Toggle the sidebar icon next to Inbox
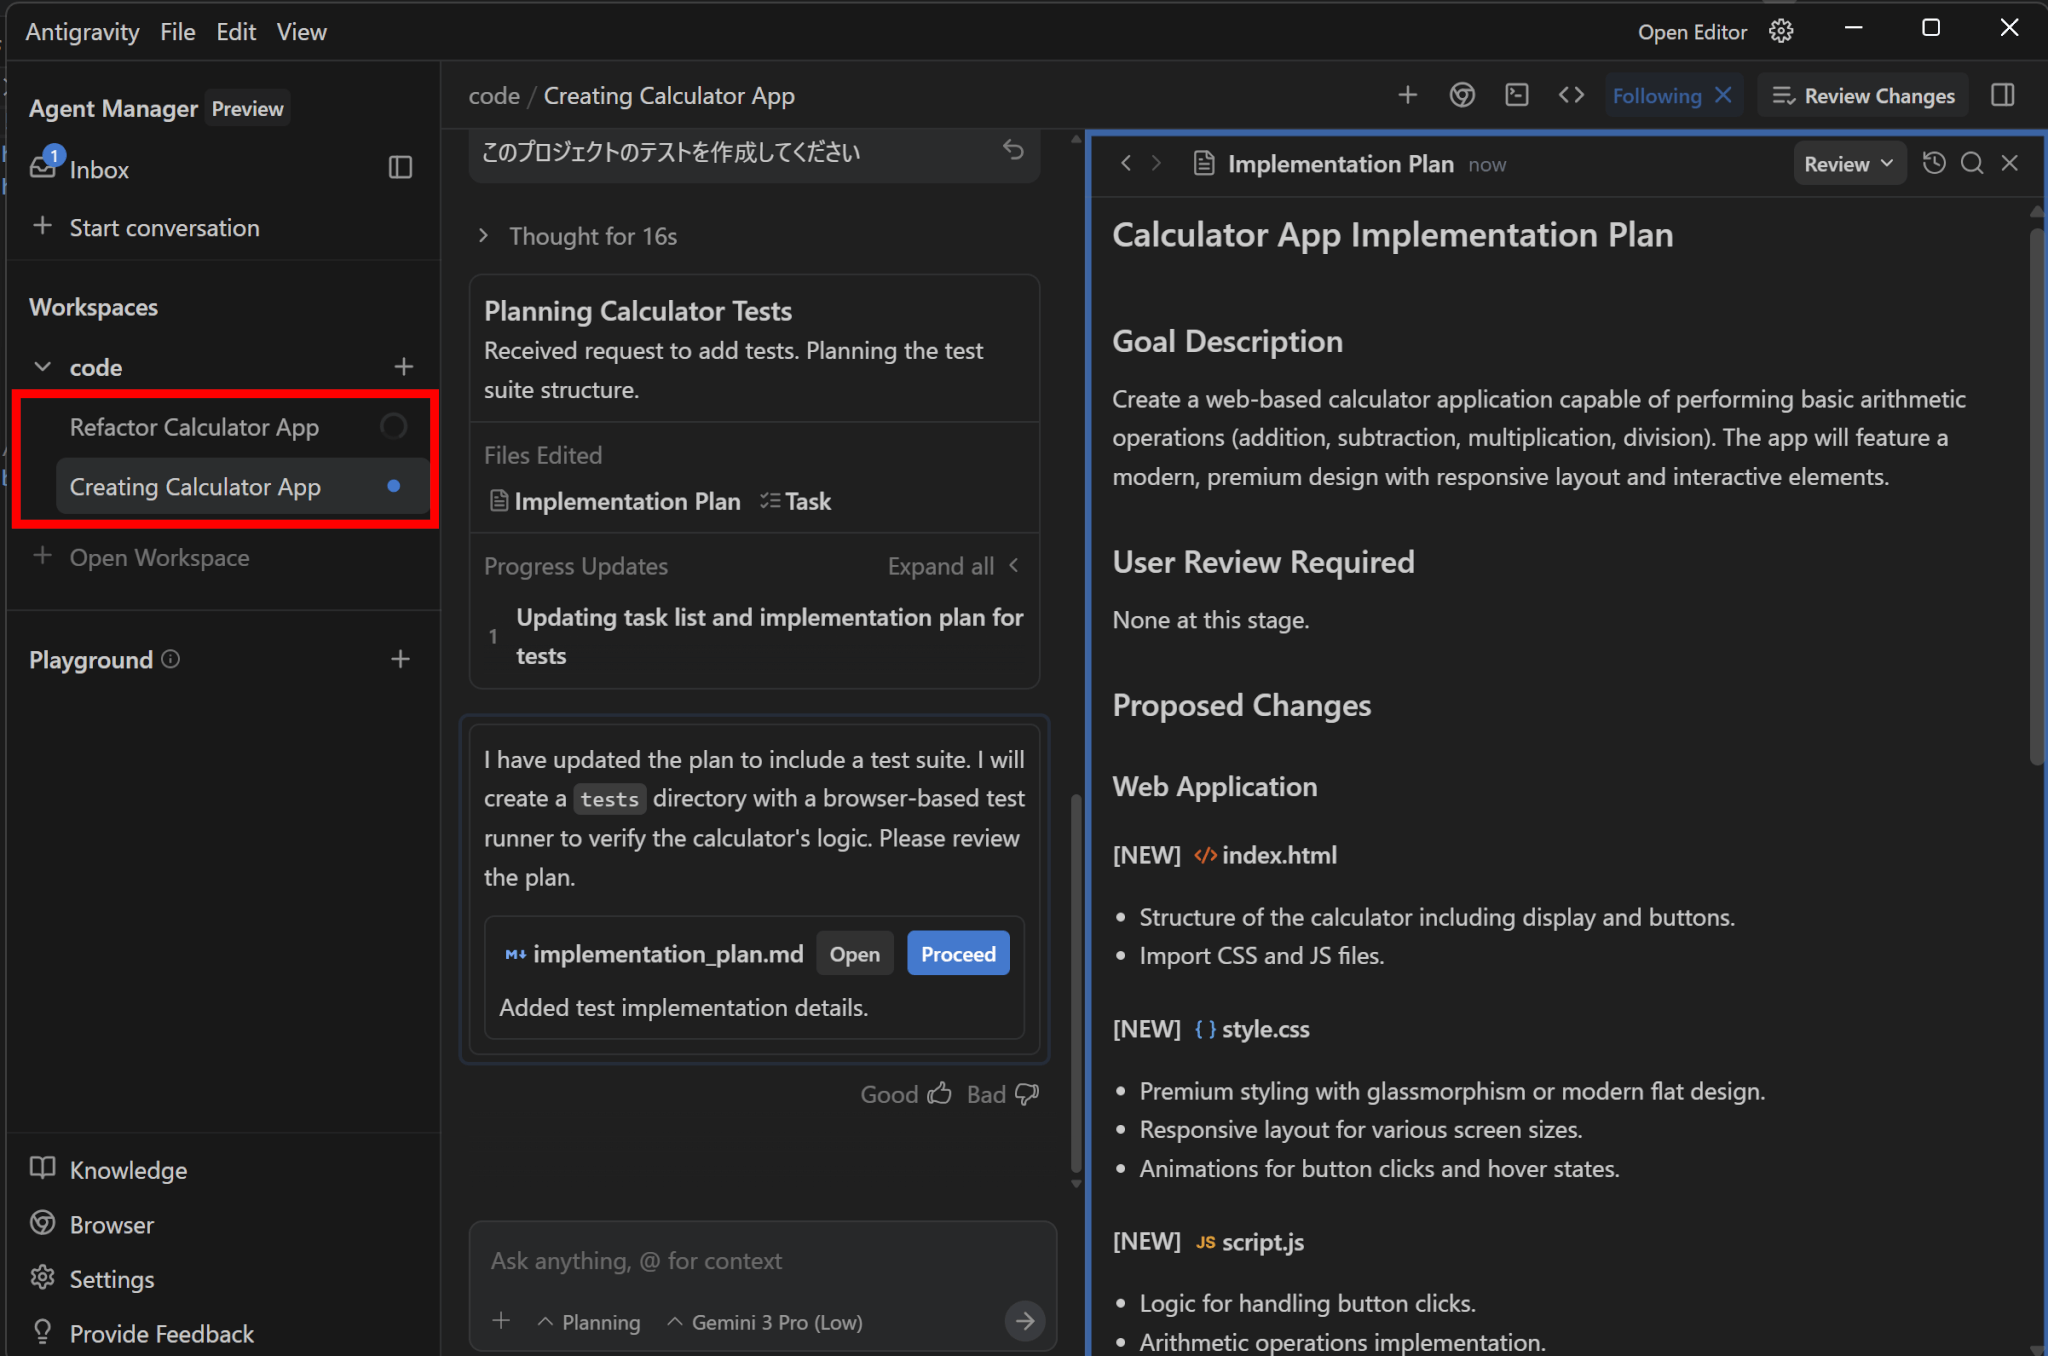The width and height of the screenshot is (2048, 1356). coord(400,168)
